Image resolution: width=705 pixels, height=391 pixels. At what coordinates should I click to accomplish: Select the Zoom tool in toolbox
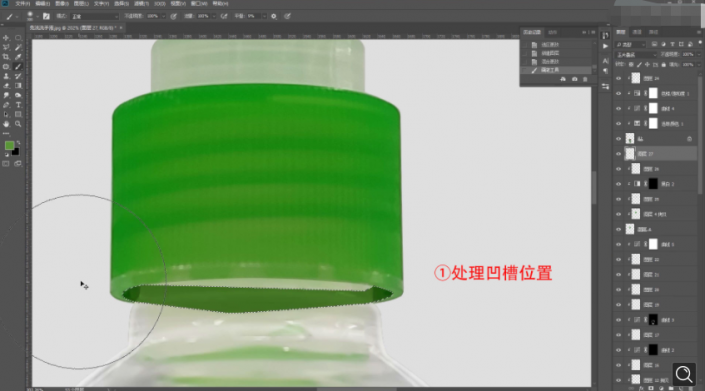pyautogui.click(x=18, y=124)
